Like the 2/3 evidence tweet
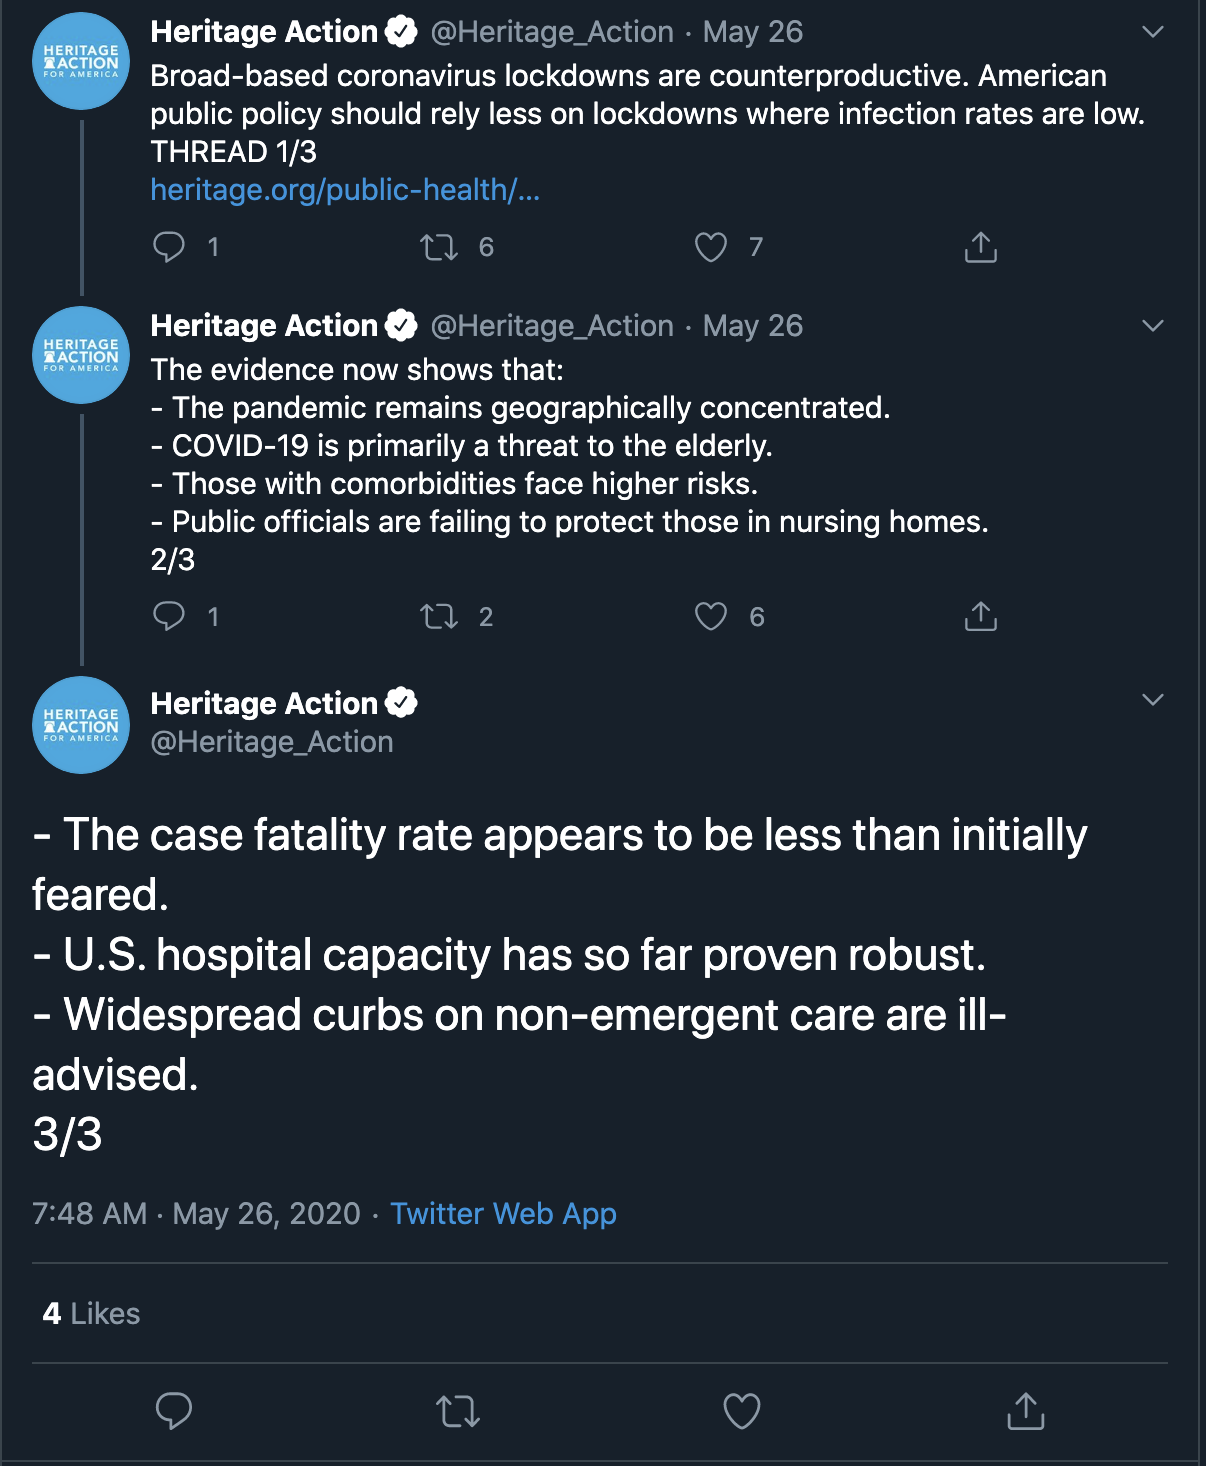The width and height of the screenshot is (1206, 1466). click(711, 616)
